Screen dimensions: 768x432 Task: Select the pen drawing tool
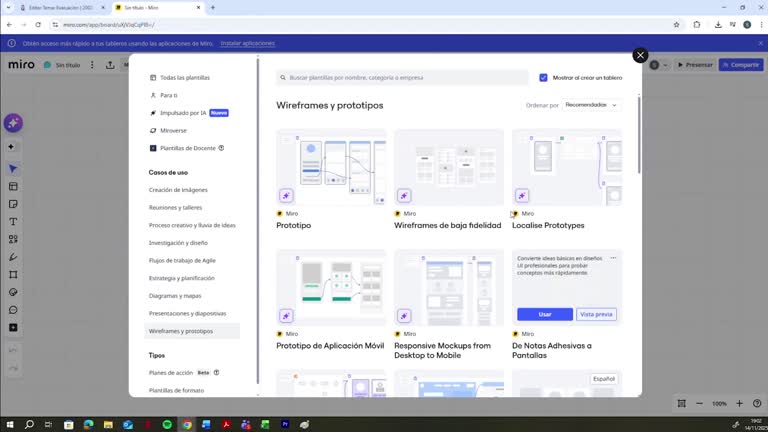tap(13, 257)
